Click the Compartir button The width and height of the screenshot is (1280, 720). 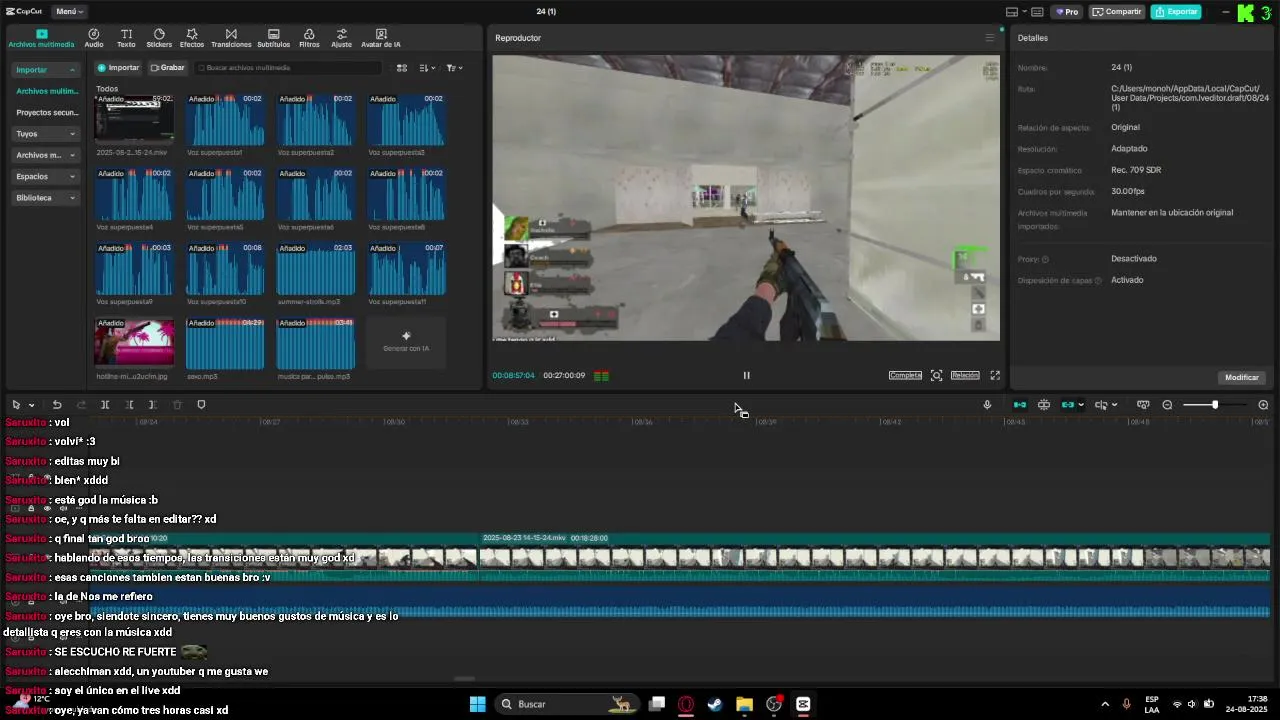point(1117,12)
